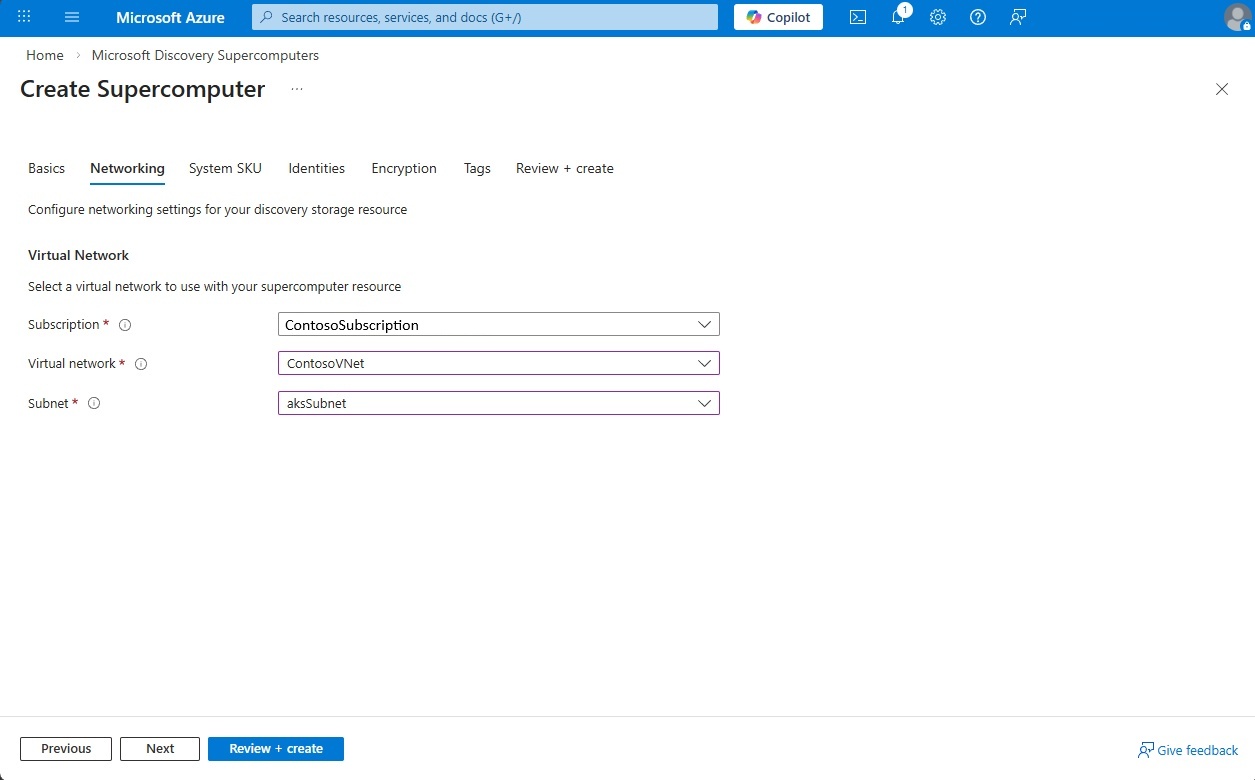Viewport: 1255px width, 780px height.
Task: Open help and support question icon
Action: coord(978,17)
